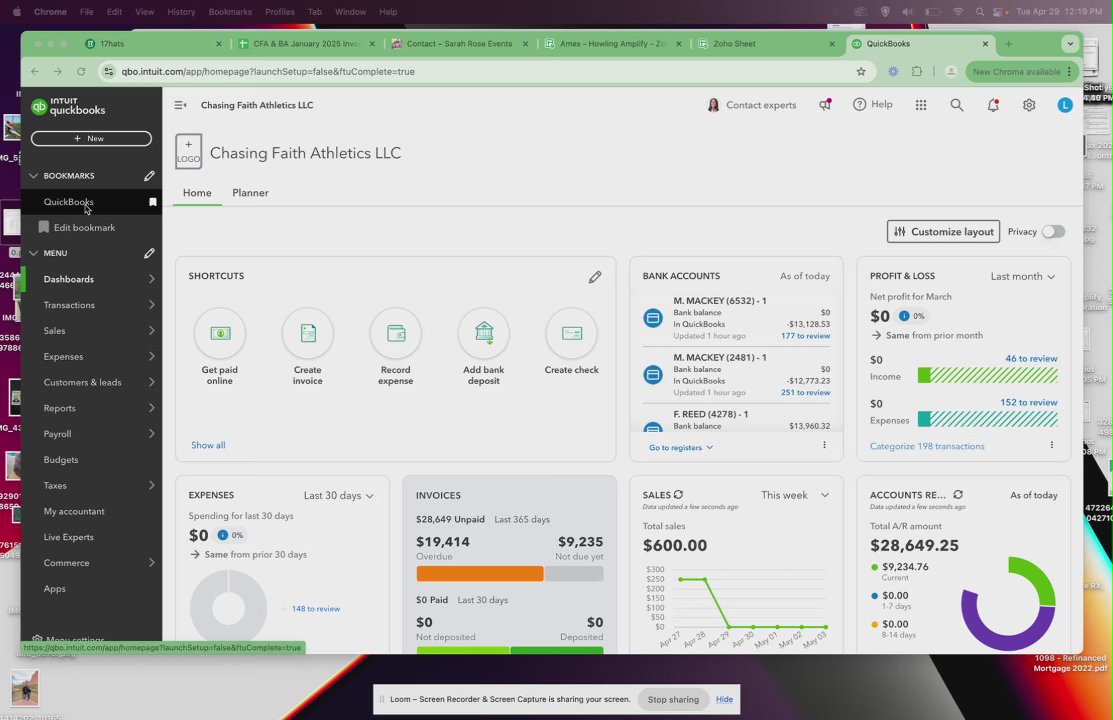
Task: Open the Expenses Last 30 days dropdown
Action: (x=339, y=496)
